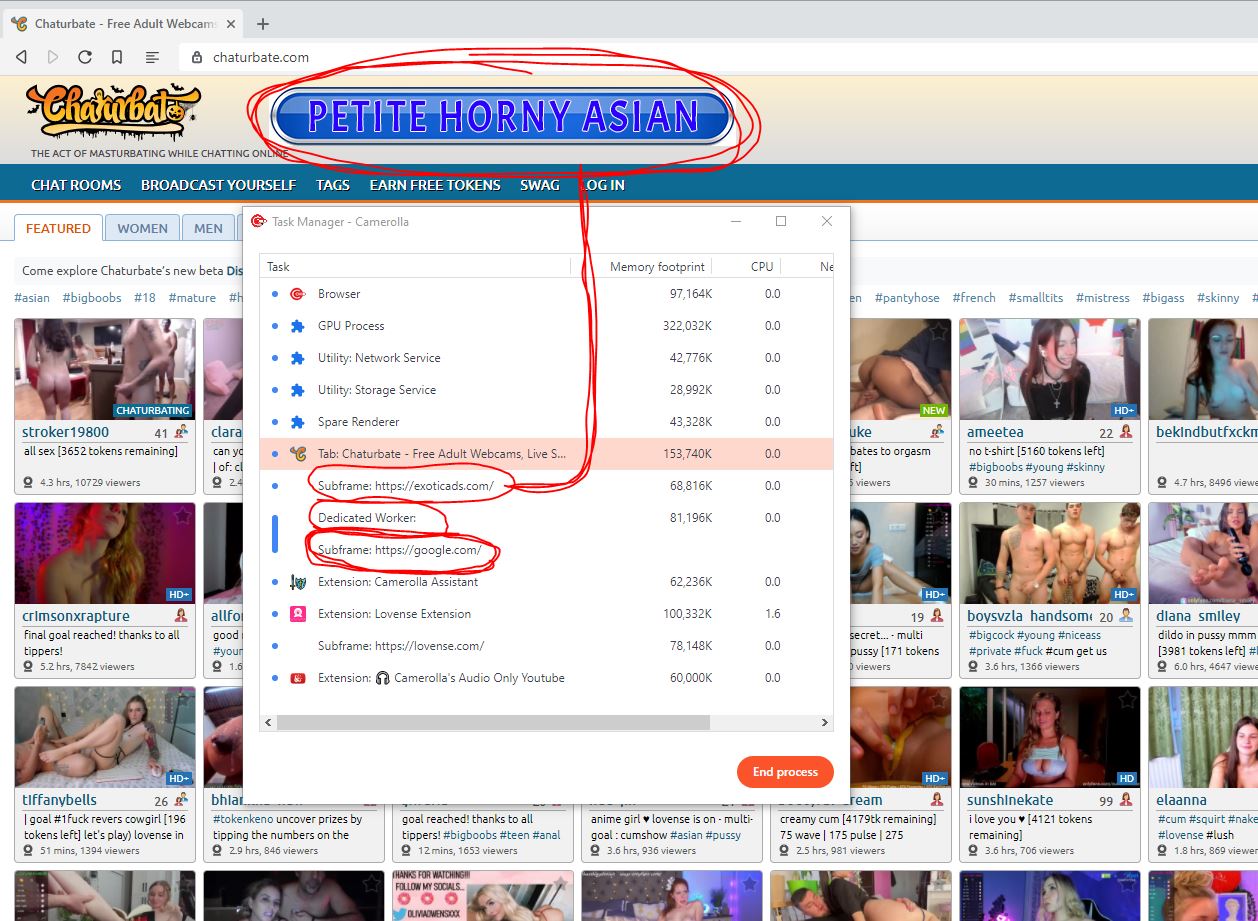Image resolution: width=1258 pixels, height=921 pixels.
Task: Bookmark this page with the bookmark icon
Action: [117, 57]
